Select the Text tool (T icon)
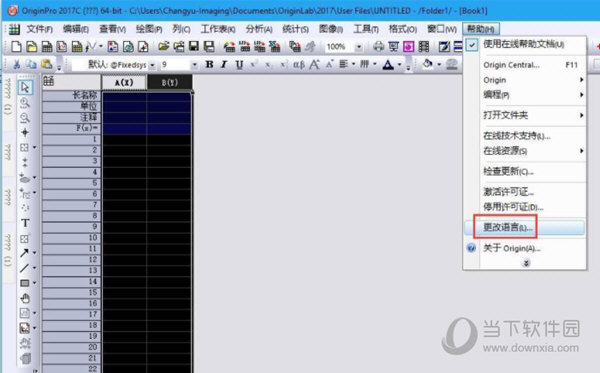The image size is (600, 373). 25,223
